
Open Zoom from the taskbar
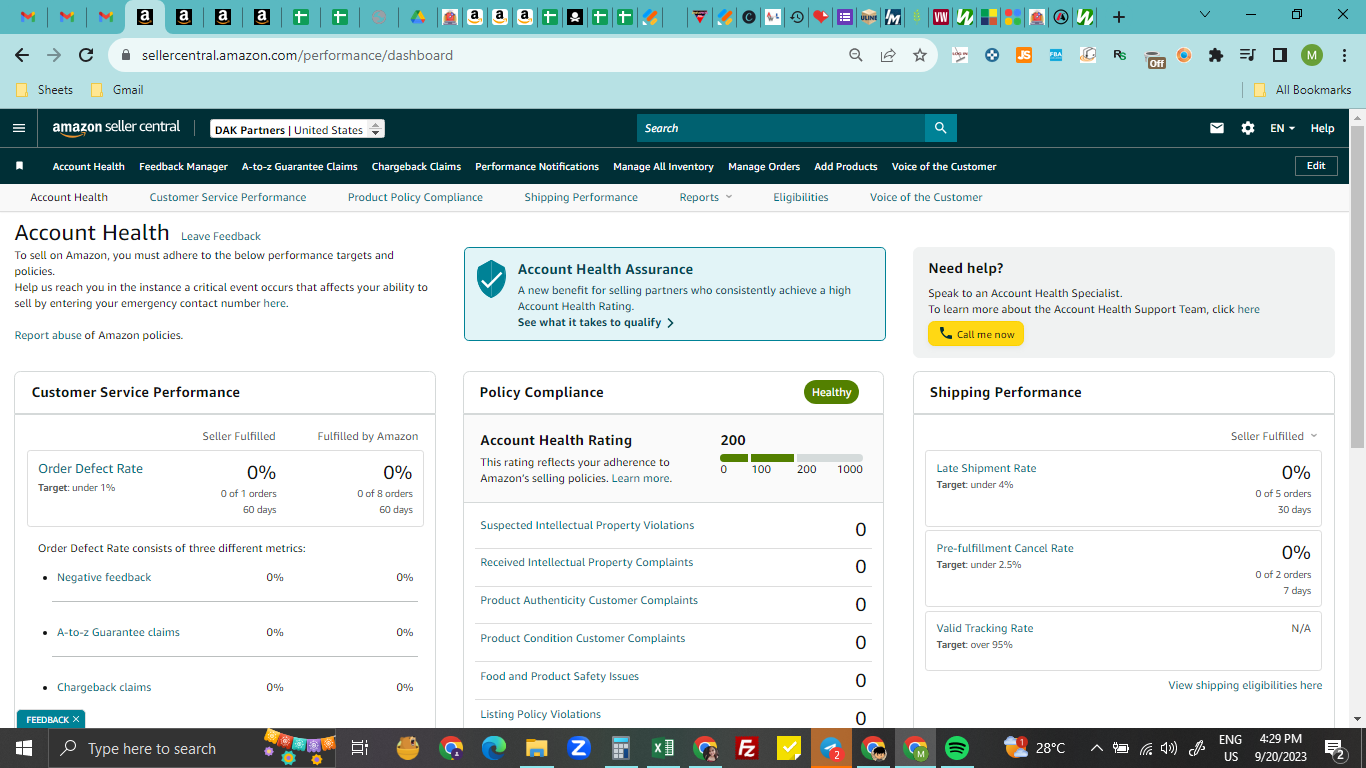[578, 748]
